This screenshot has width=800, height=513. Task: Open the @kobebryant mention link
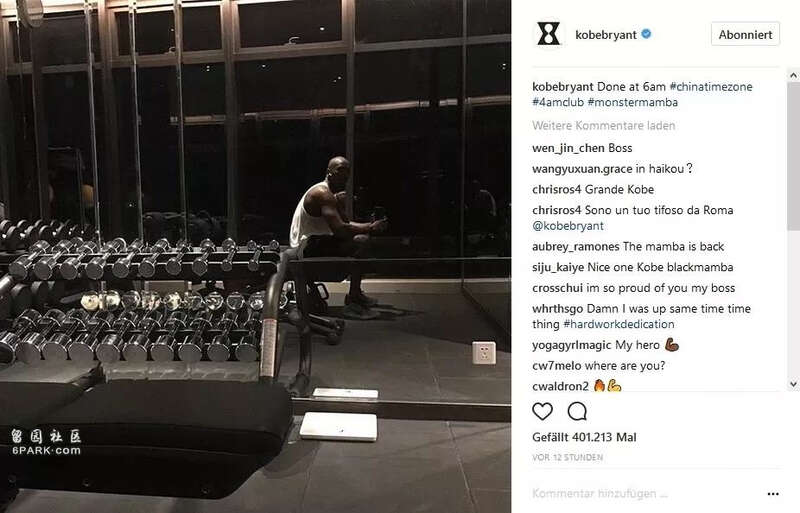pyautogui.click(x=568, y=226)
